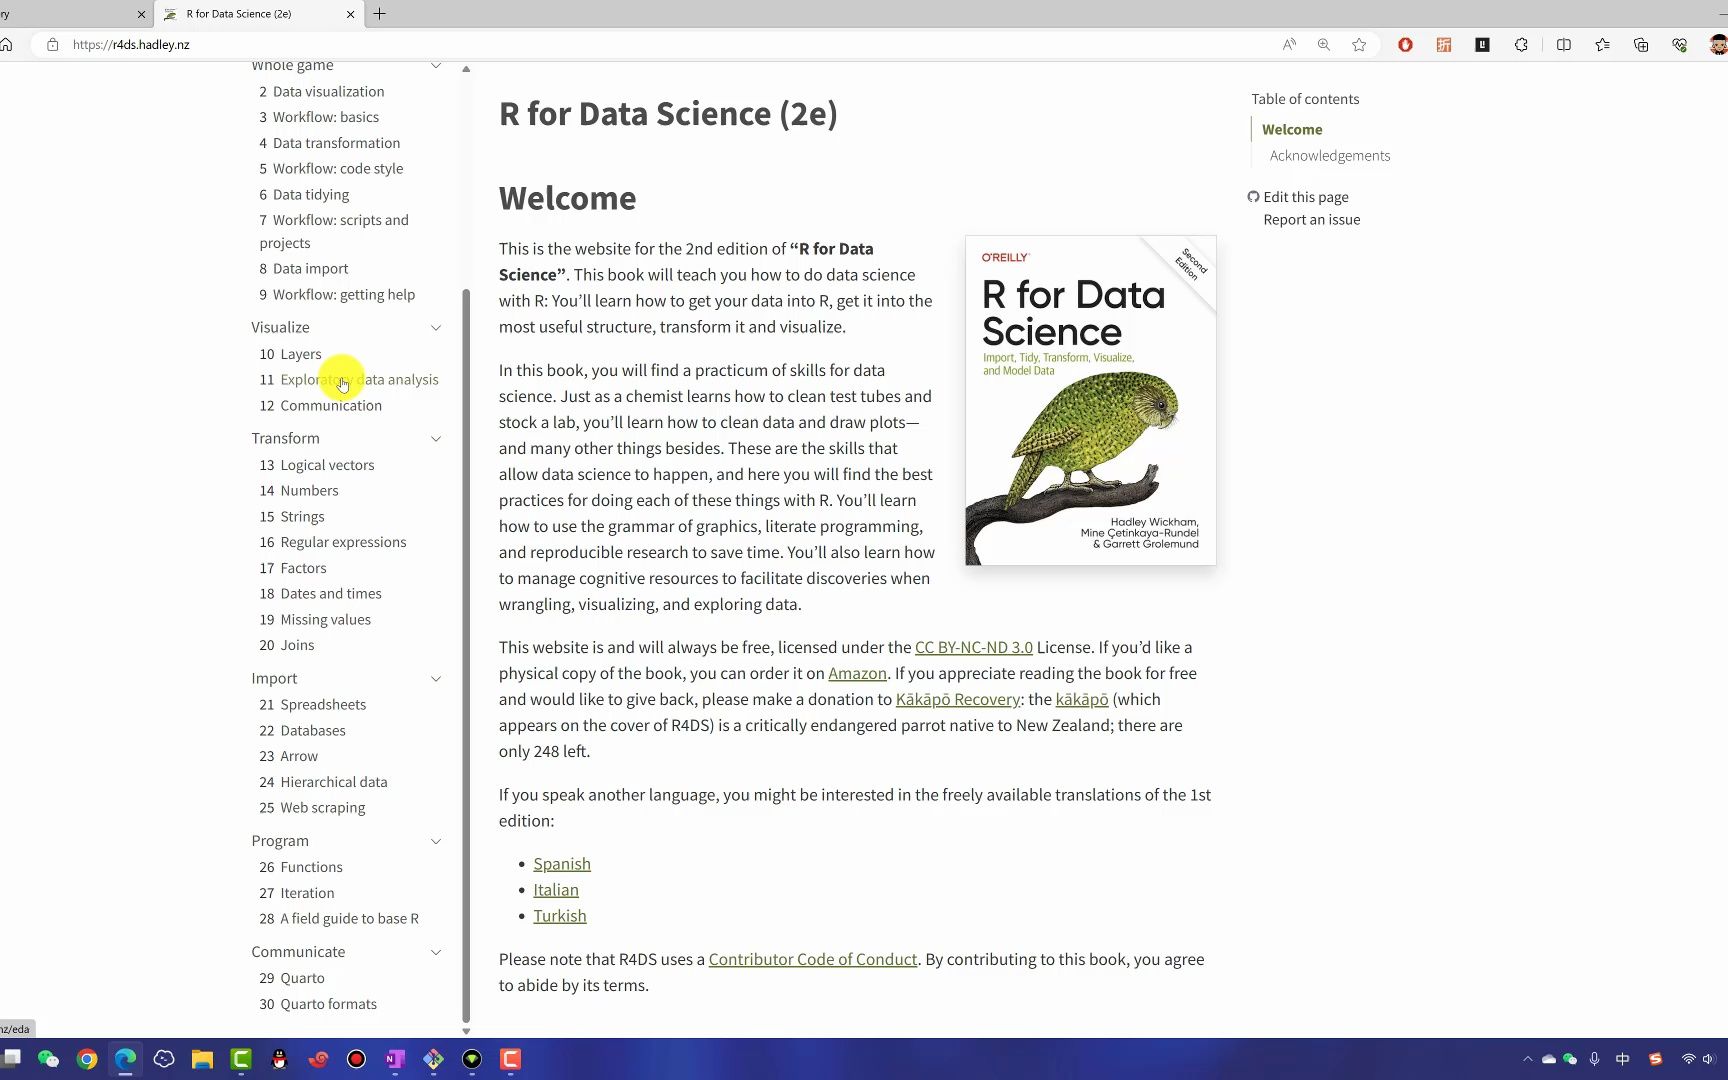Open chapter 25 Web scraping
Viewport: 1728px width, 1080px height.
pos(312,808)
